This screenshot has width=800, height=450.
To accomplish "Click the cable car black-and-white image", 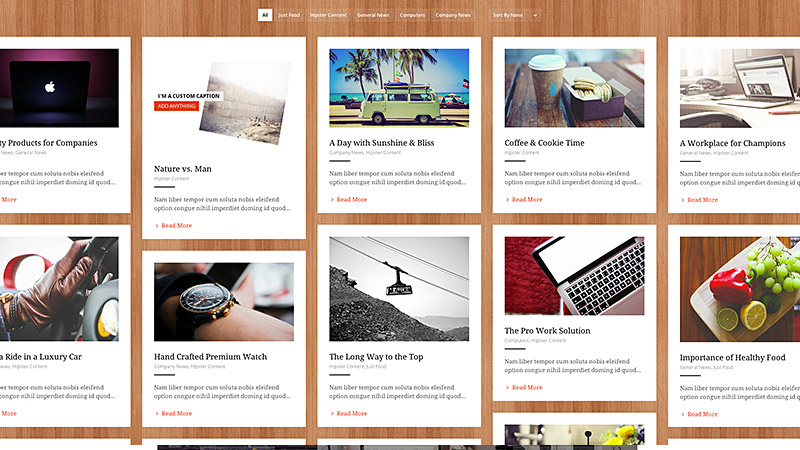I will pos(399,289).
